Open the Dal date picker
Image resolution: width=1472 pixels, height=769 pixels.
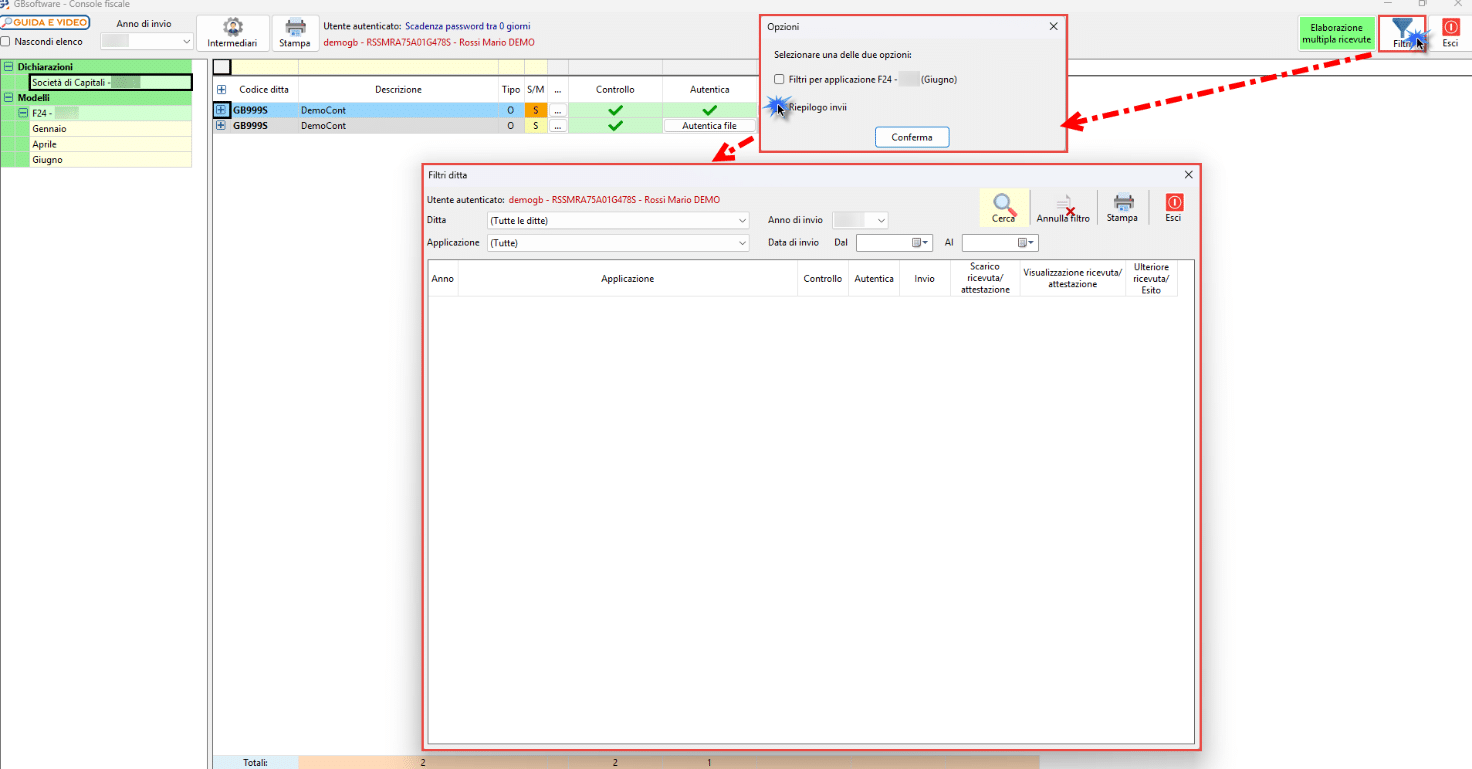920,243
